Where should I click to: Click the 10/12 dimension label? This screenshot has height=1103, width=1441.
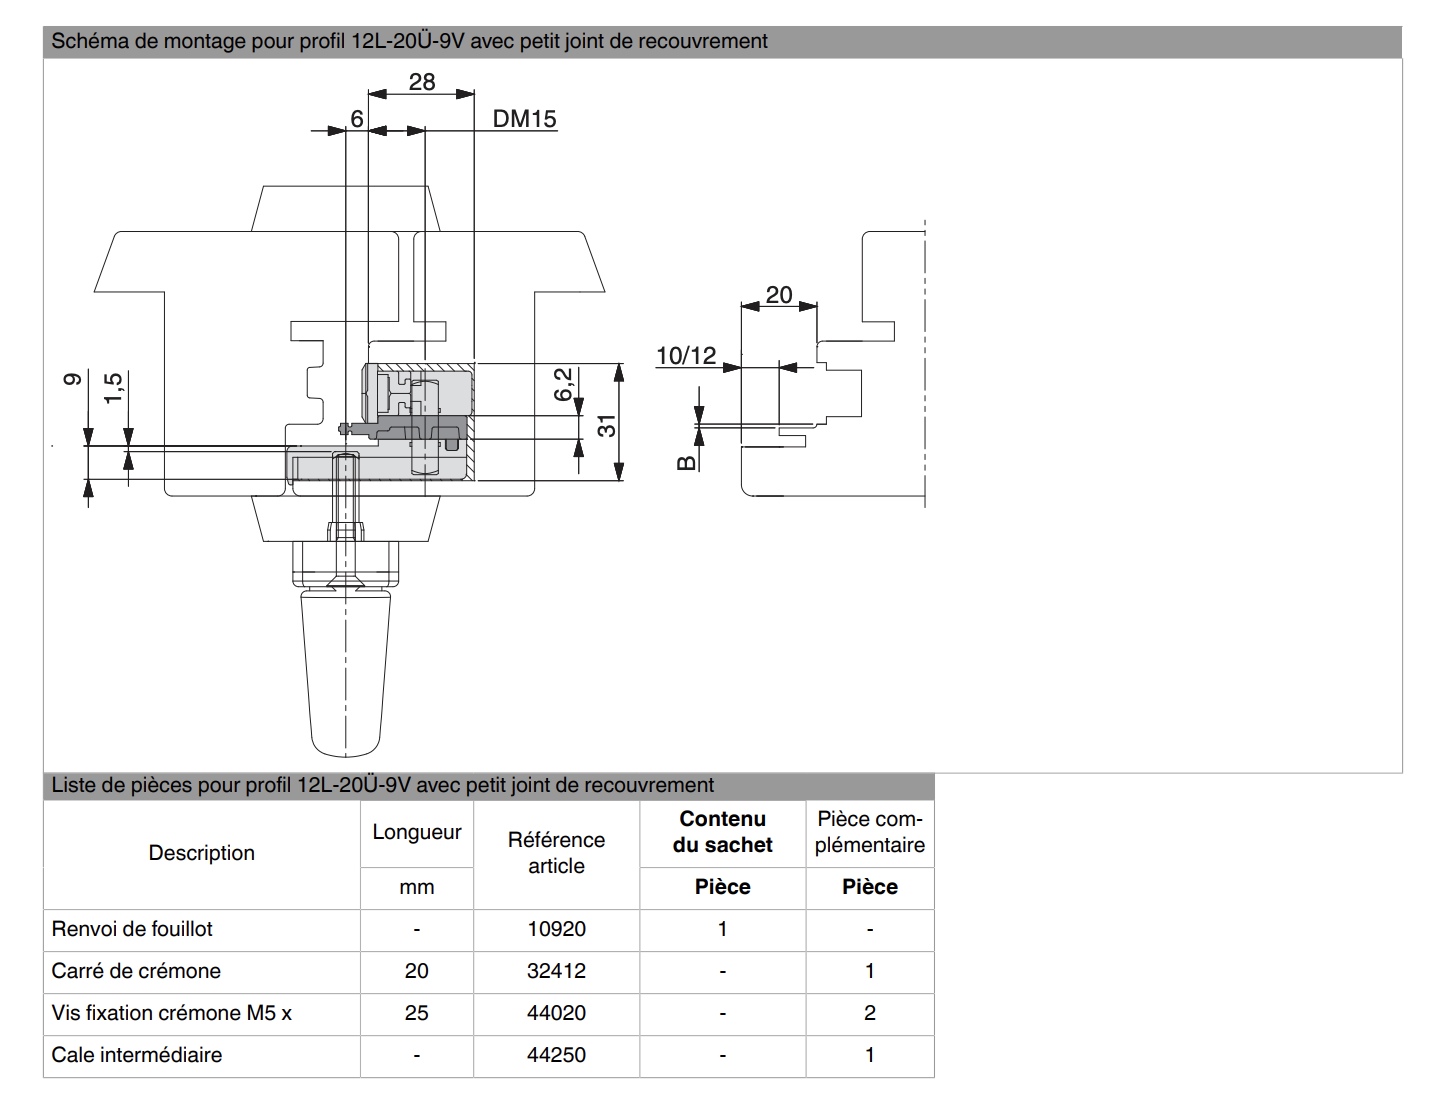pyautogui.click(x=686, y=356)
